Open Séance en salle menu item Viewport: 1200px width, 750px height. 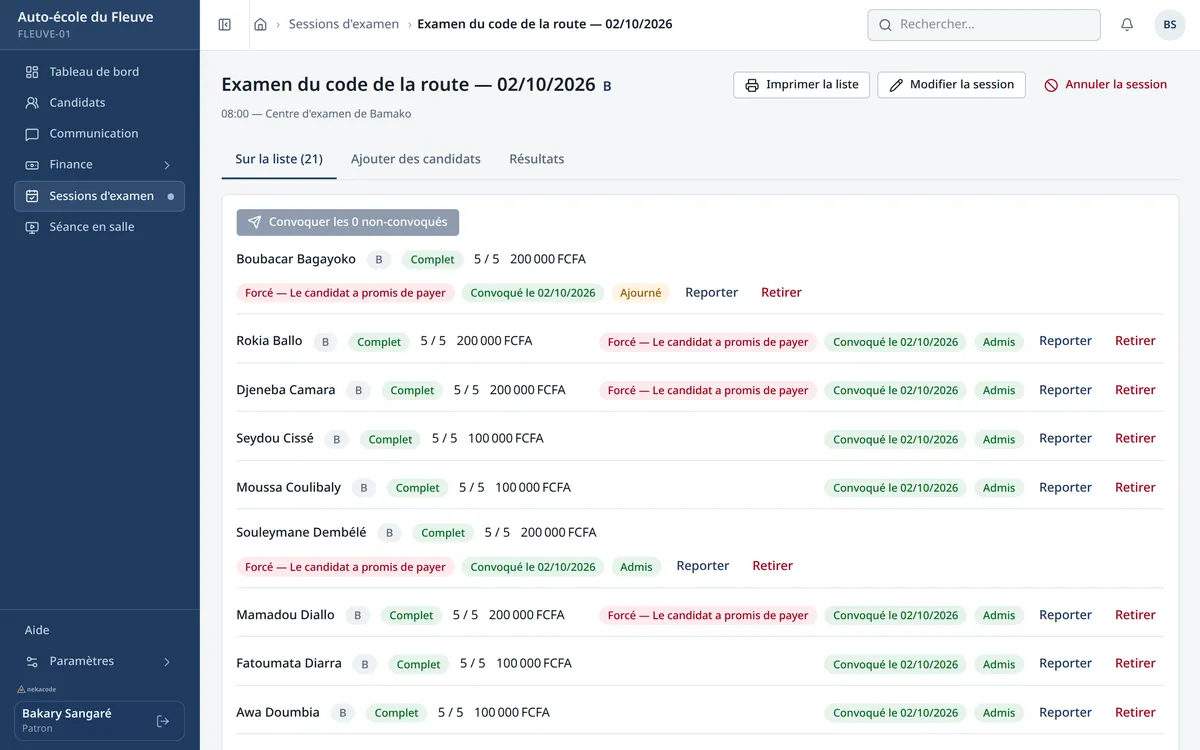(x=100, y=227)
